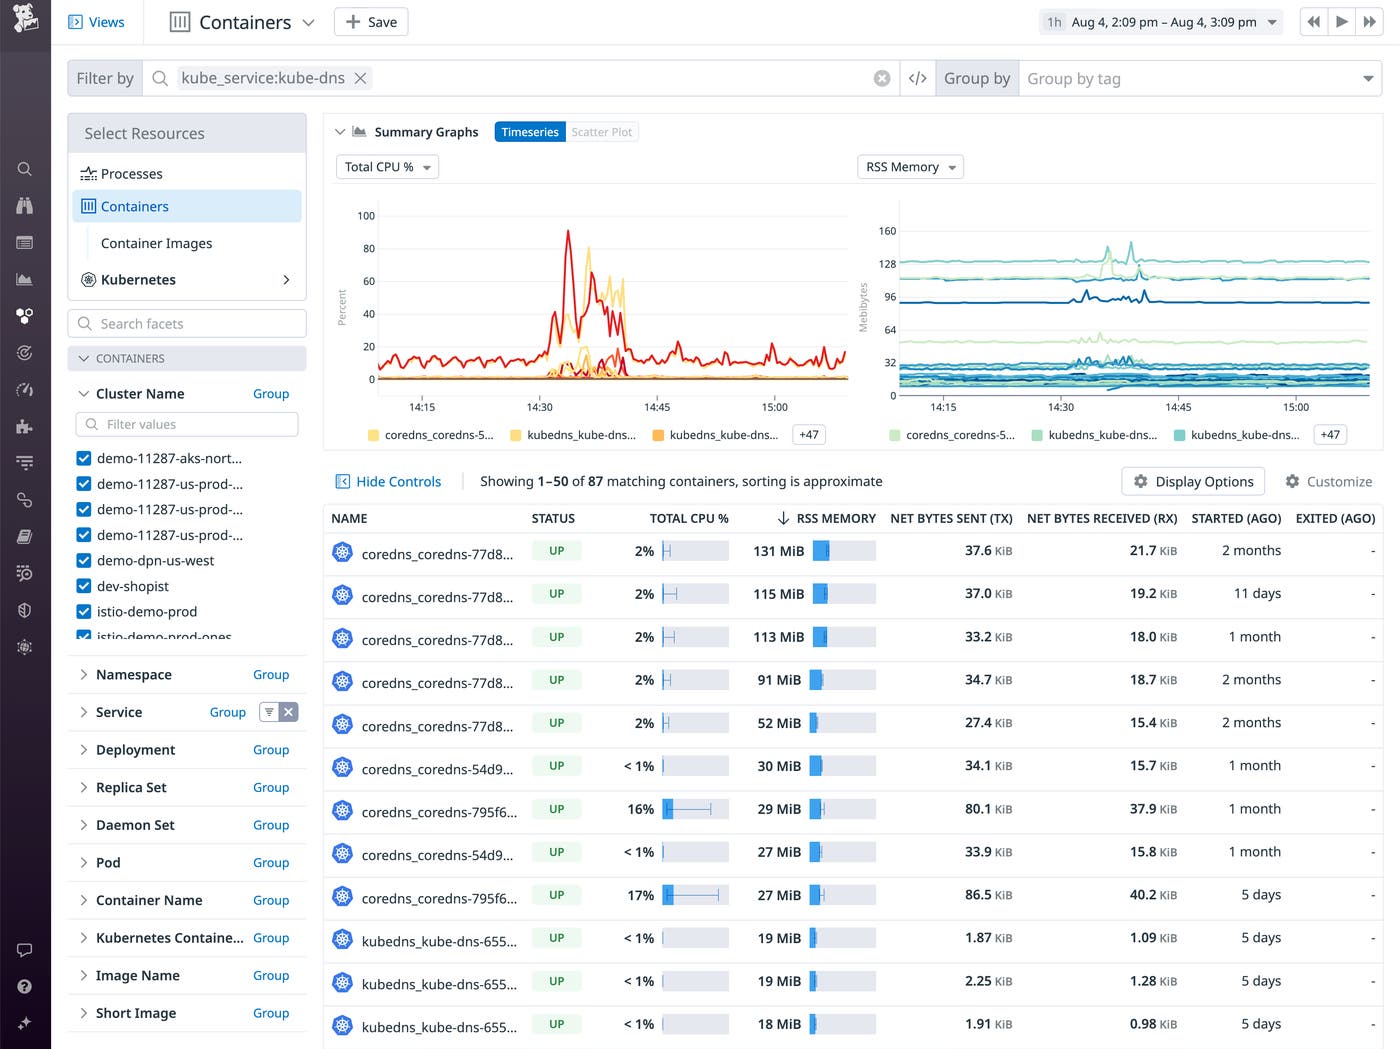Open the Total CPU % metric dropdown
This screenshot has width=1400, height=1049.
387,167
